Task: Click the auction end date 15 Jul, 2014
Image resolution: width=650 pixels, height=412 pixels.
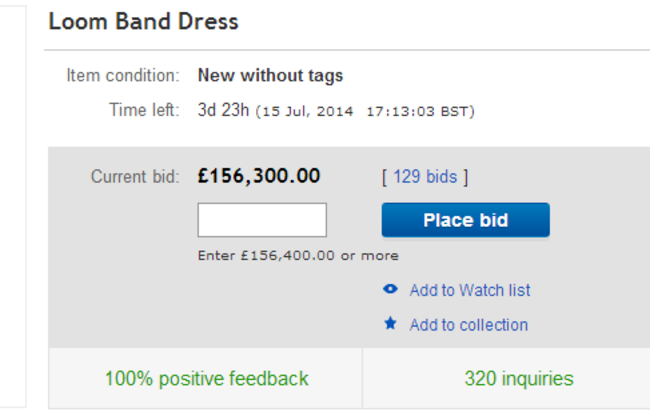Action: pos(307,111)
